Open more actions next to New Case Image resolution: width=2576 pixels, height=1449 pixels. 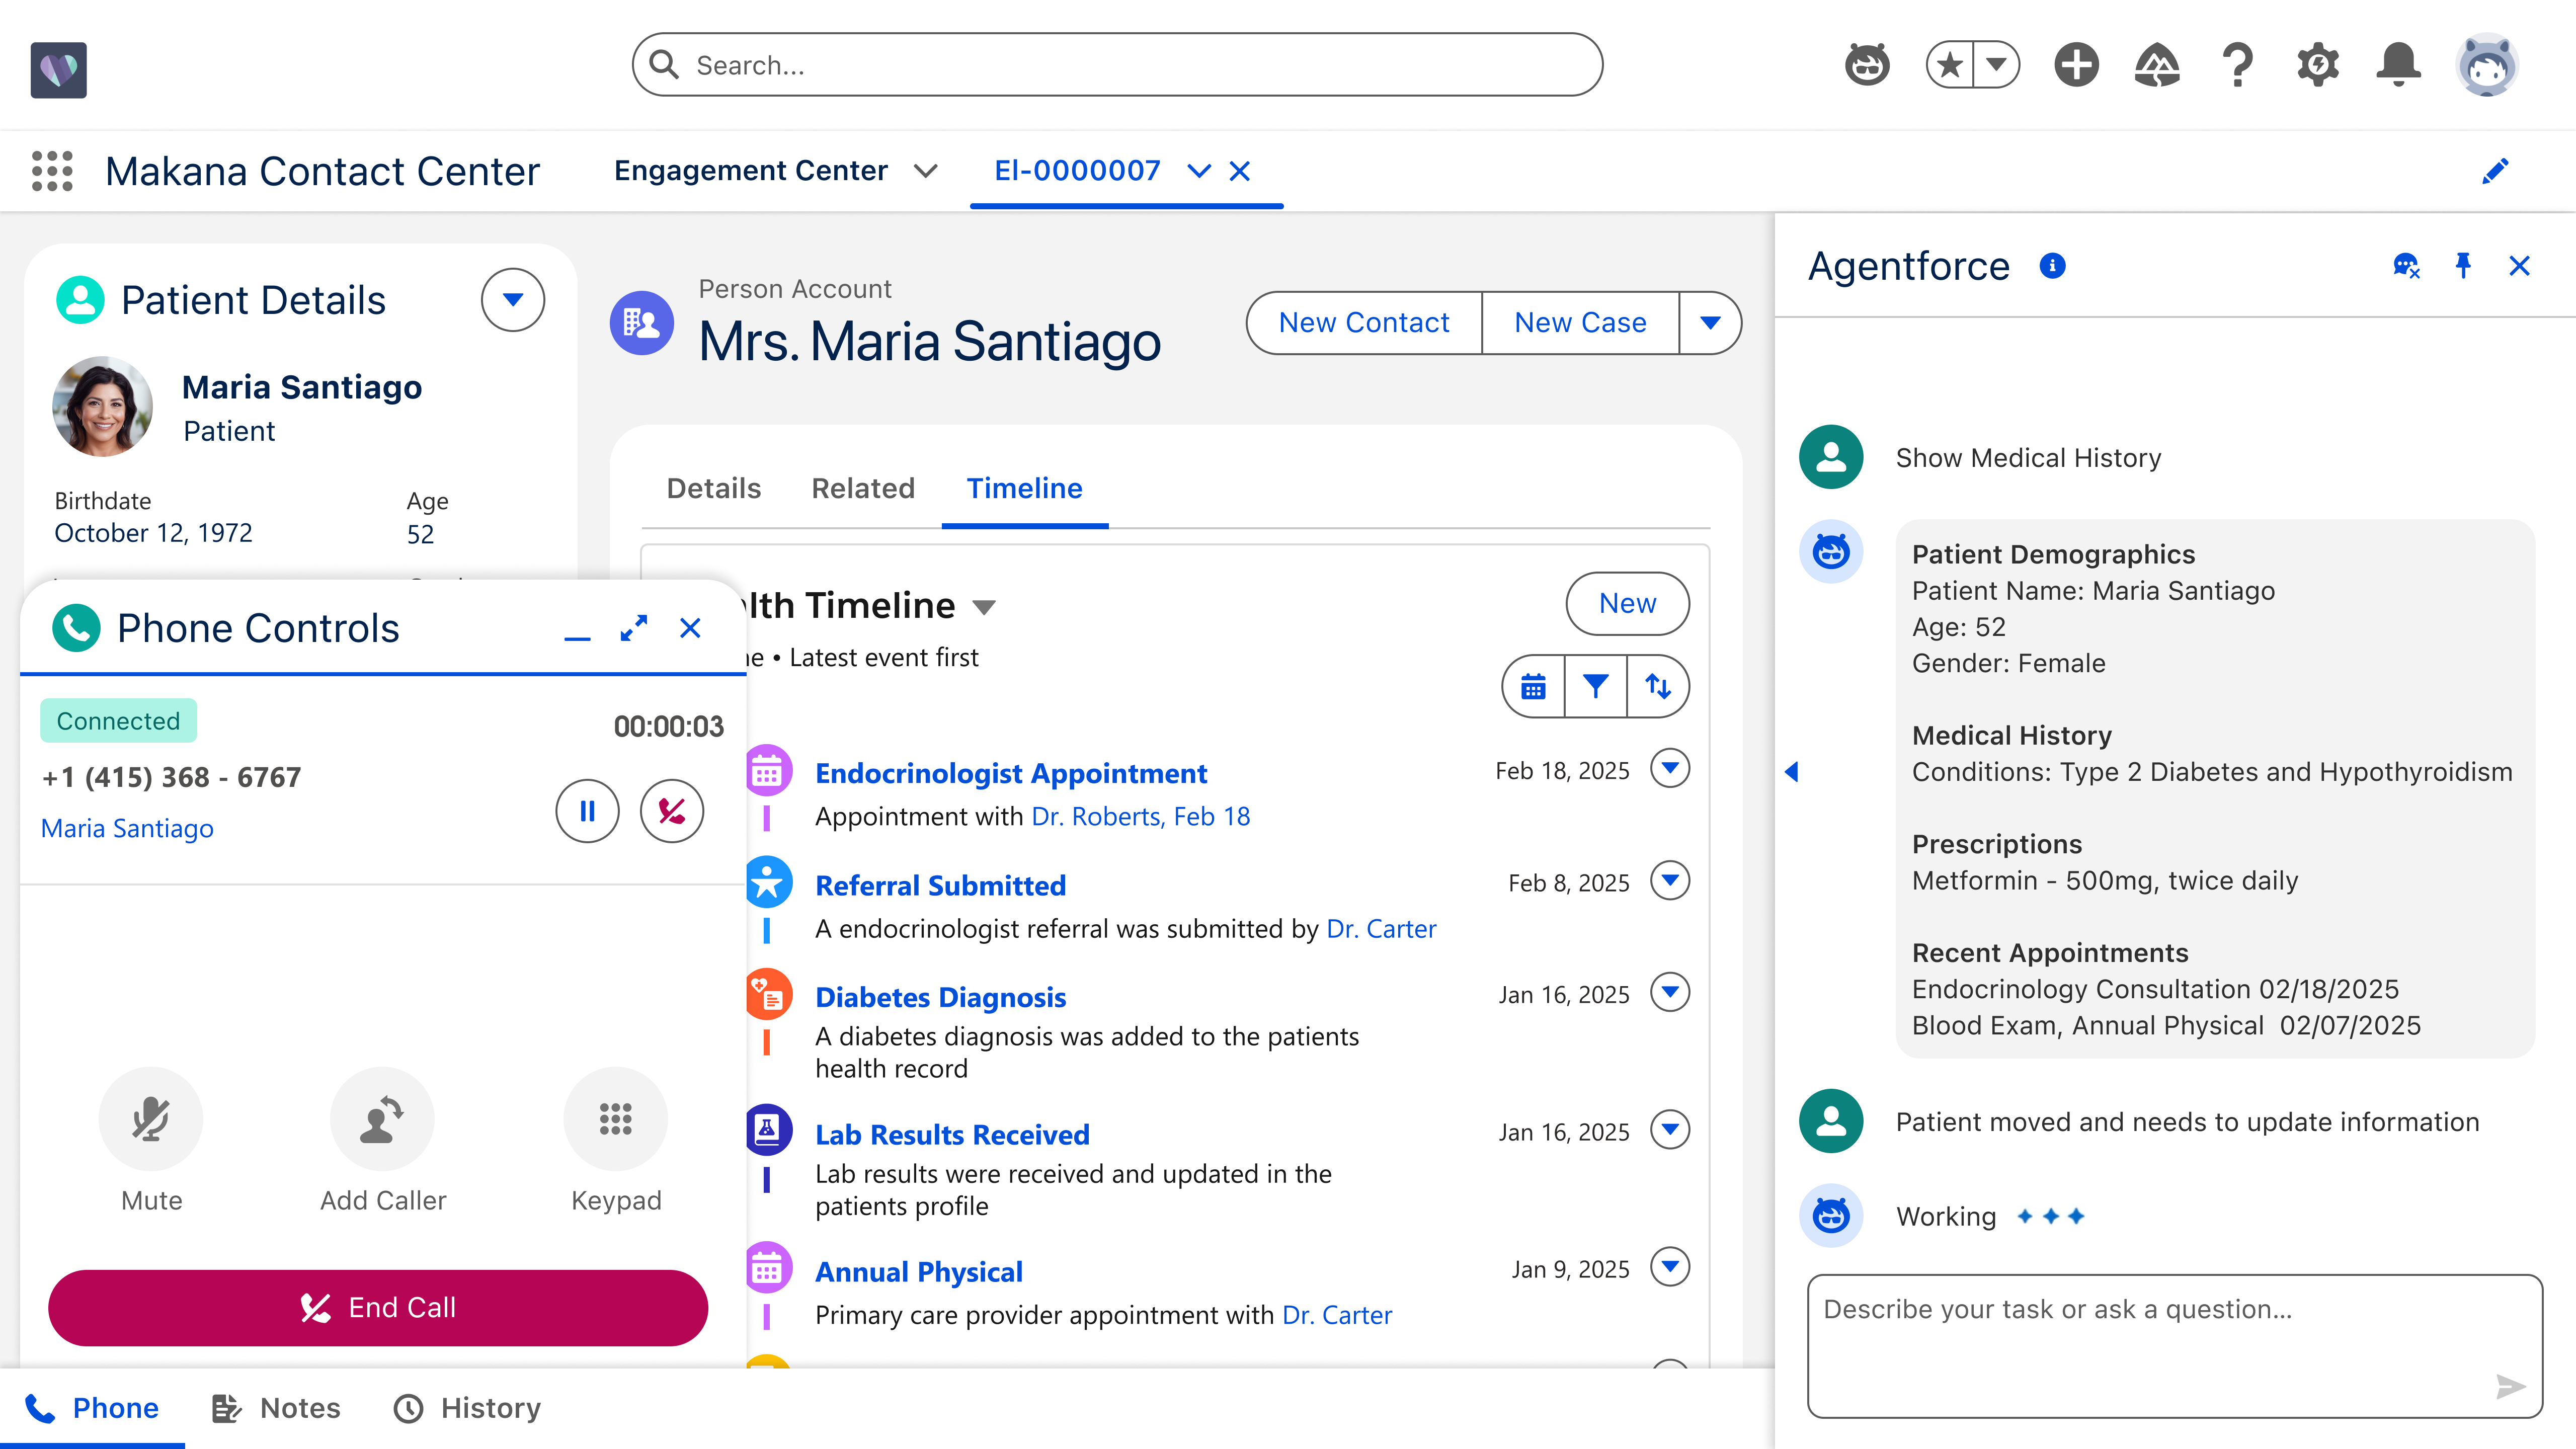click(1710, 323)
